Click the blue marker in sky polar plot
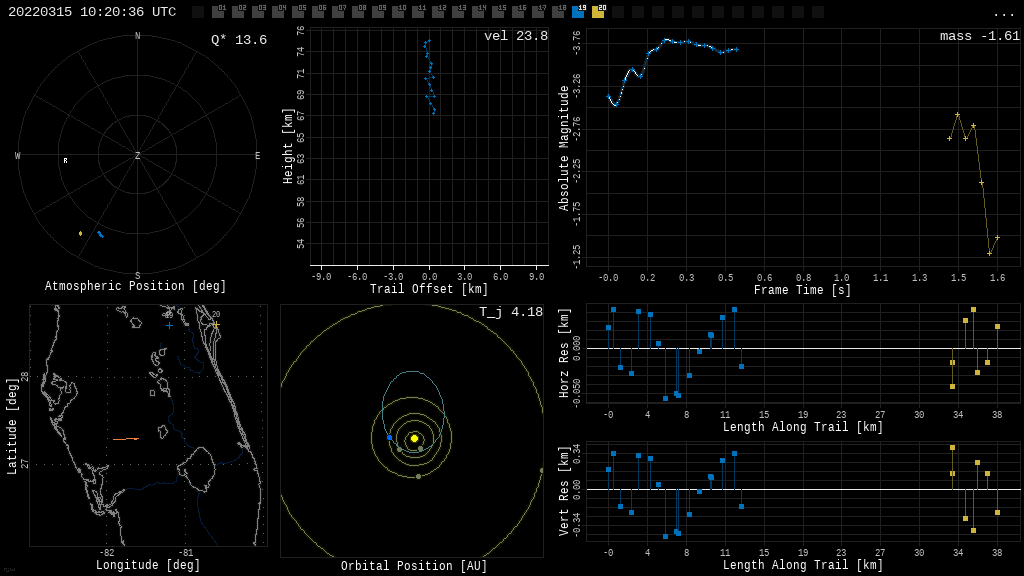Viewport: 1024px width, 576px height. pos(100,234)
